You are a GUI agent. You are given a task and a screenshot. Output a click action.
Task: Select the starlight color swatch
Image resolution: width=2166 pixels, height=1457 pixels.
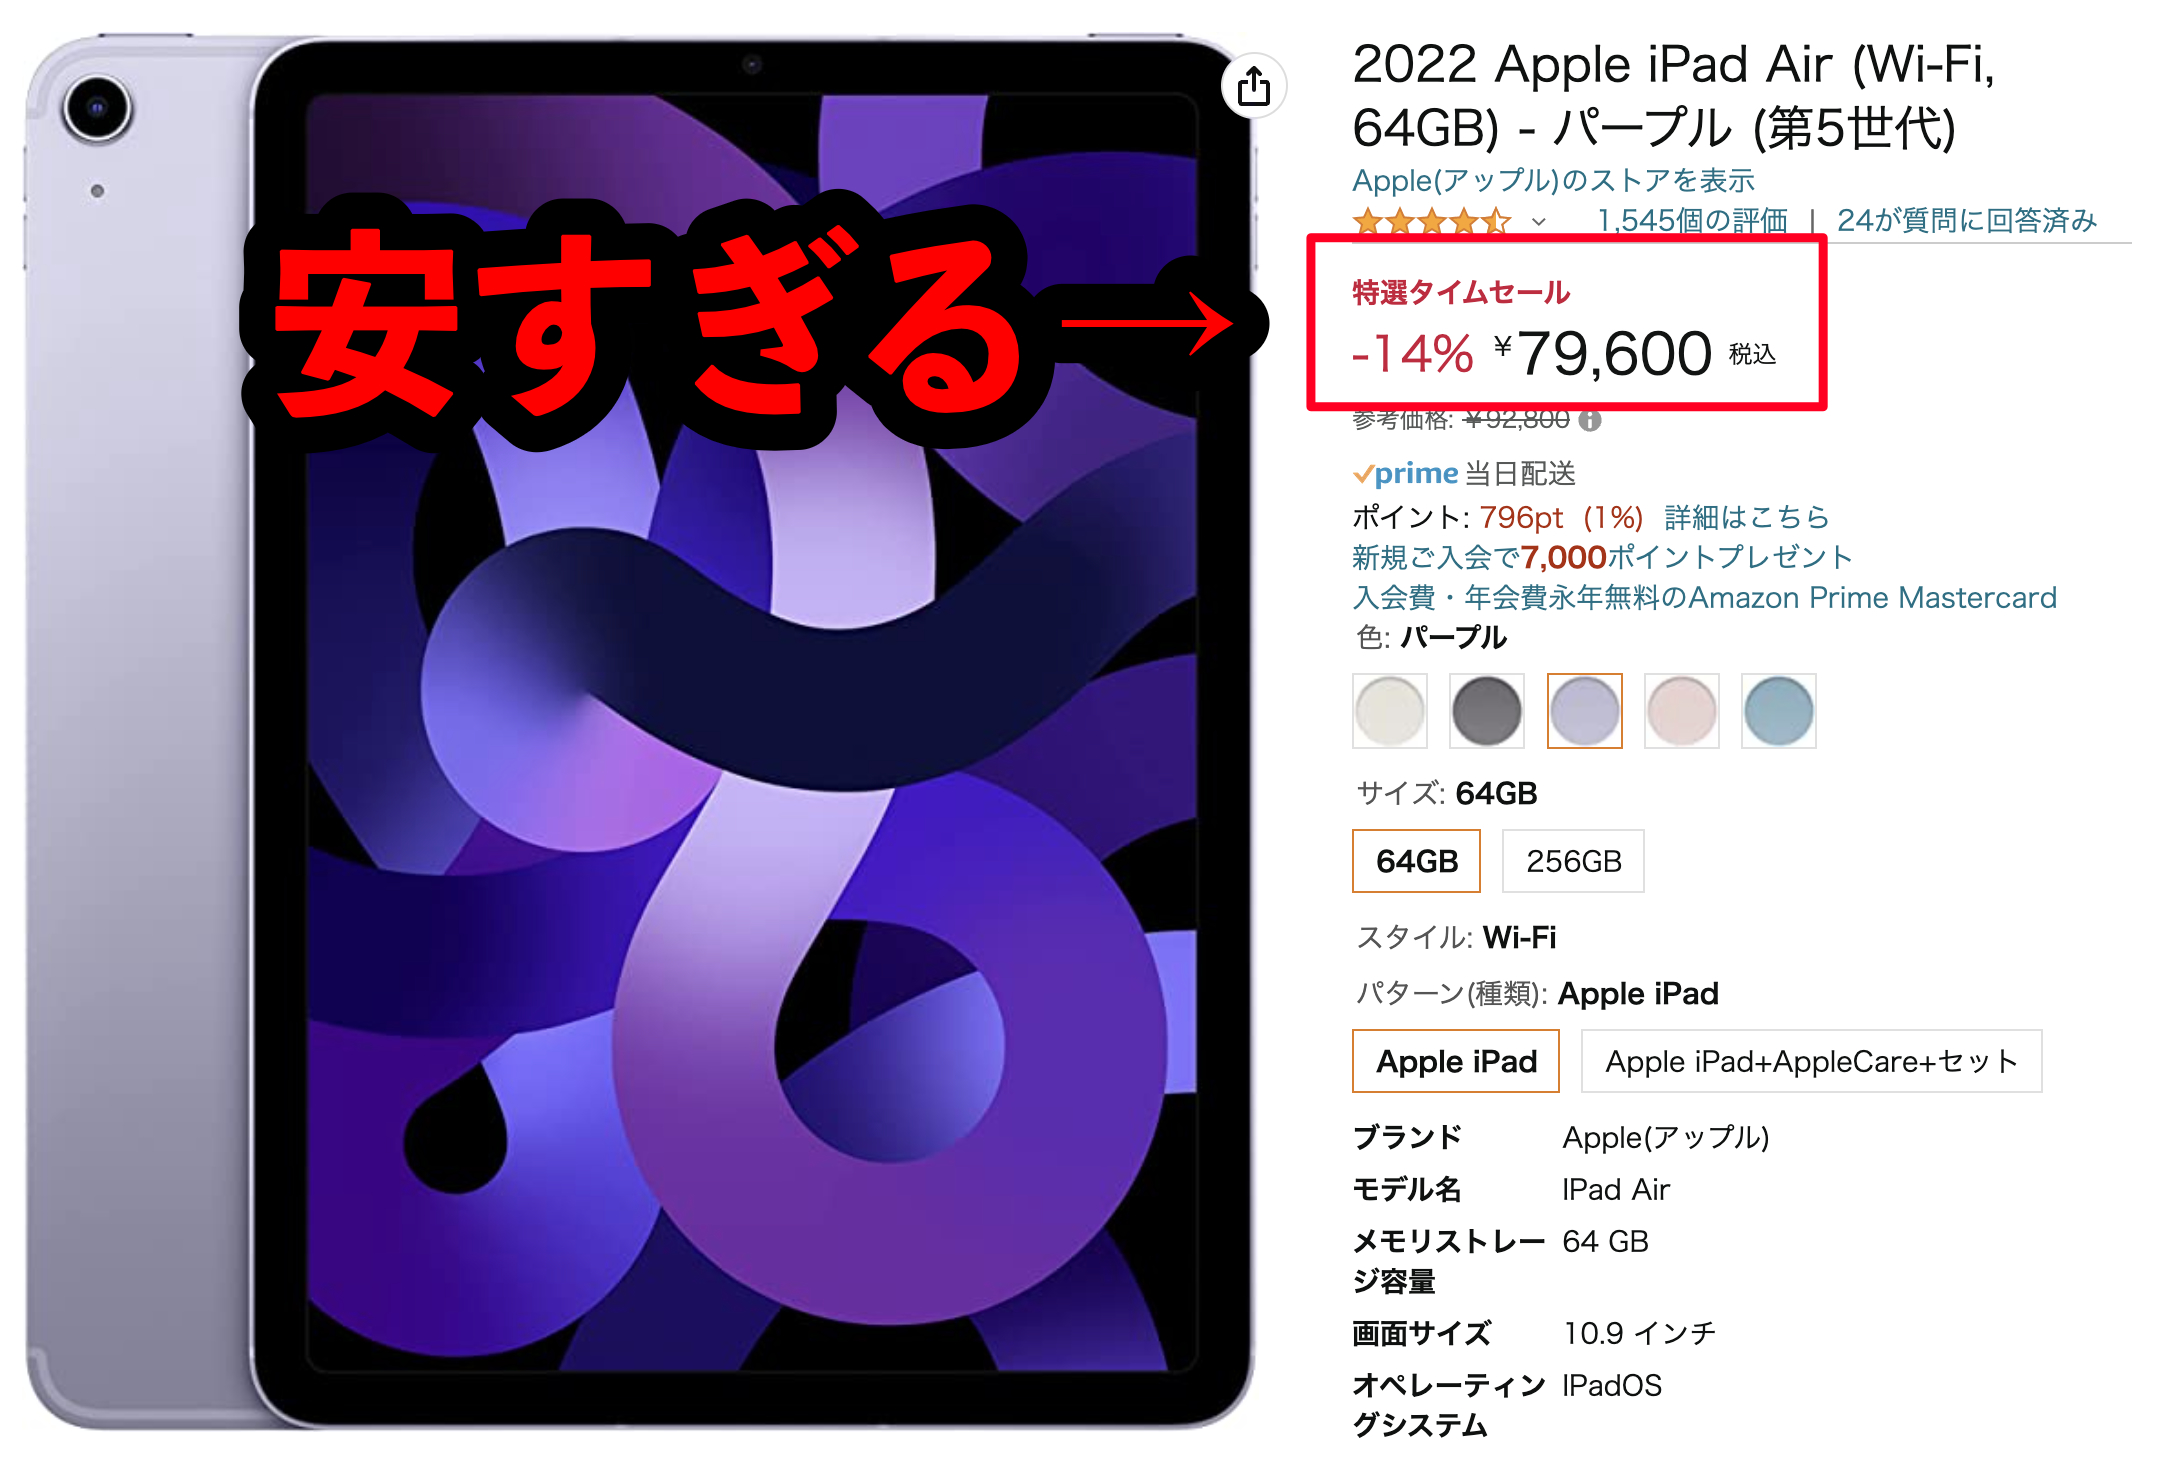(1389, 711)
